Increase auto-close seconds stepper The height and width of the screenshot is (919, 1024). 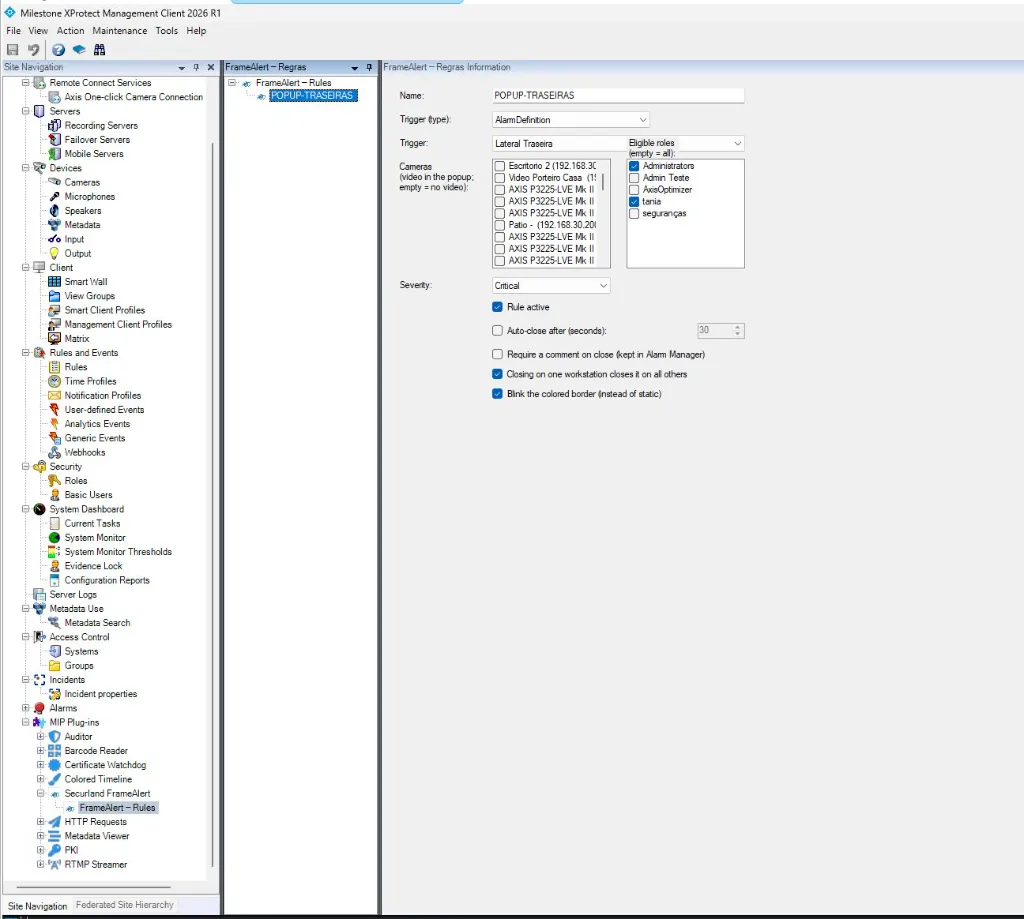(x=737, y=327)
